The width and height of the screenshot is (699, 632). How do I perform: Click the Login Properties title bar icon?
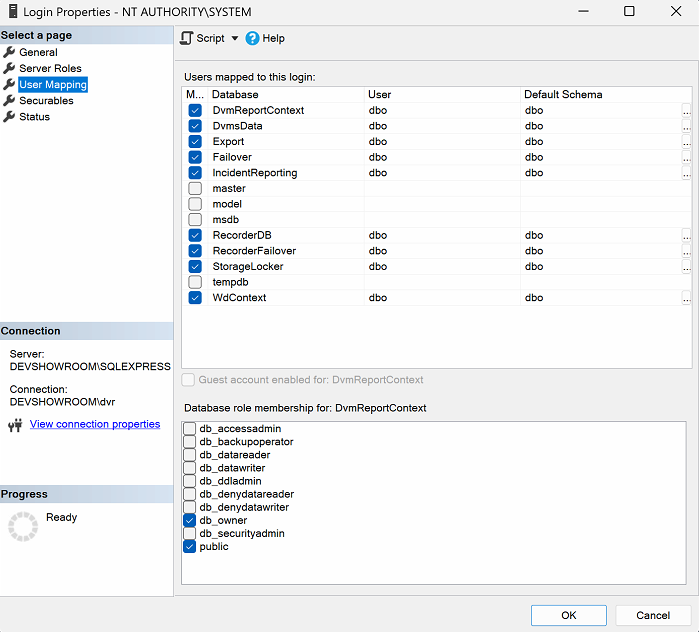coord(12,12)
